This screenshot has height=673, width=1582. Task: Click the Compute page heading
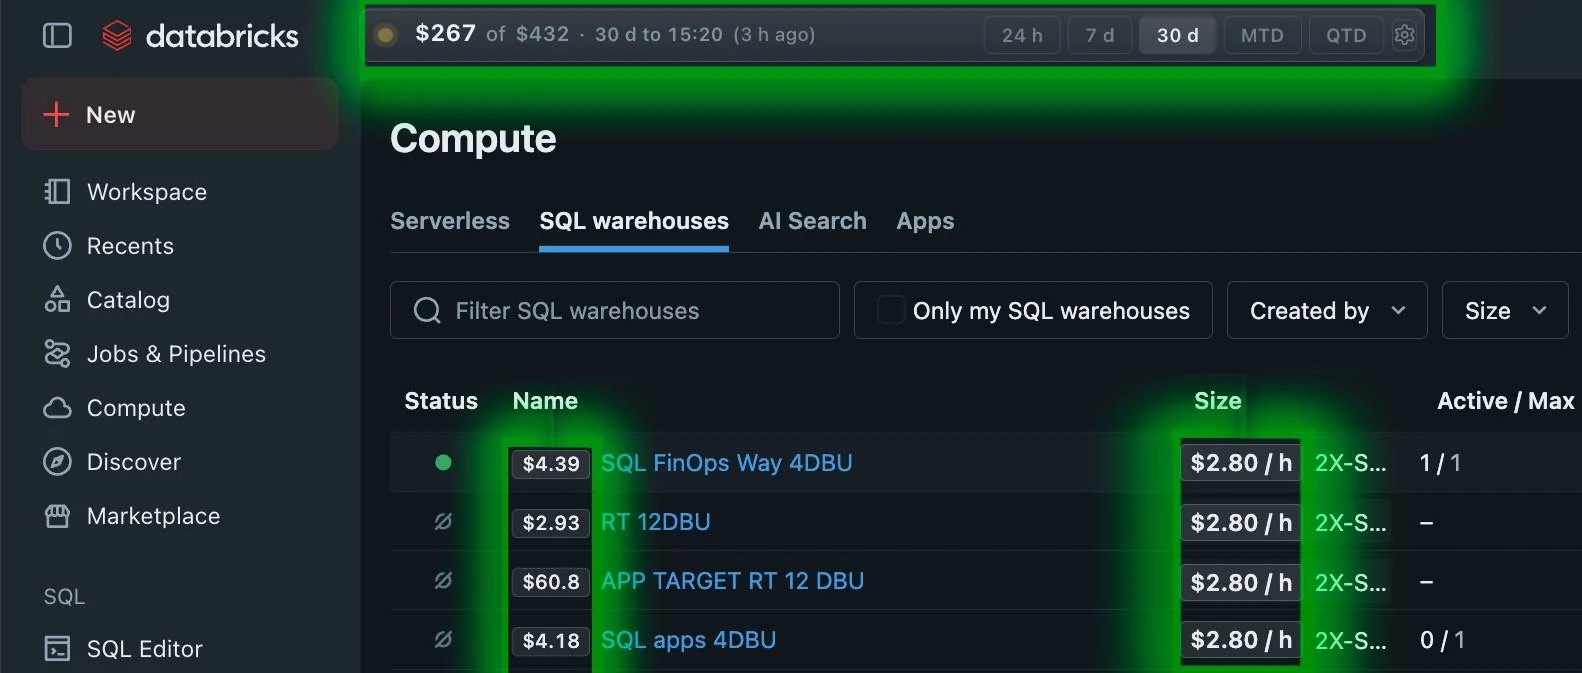point(473,139)
